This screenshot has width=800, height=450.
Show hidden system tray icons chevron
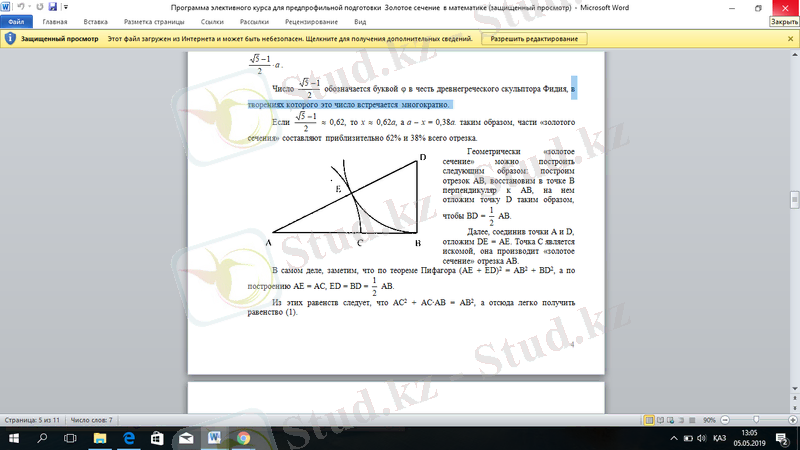(674, 438)
